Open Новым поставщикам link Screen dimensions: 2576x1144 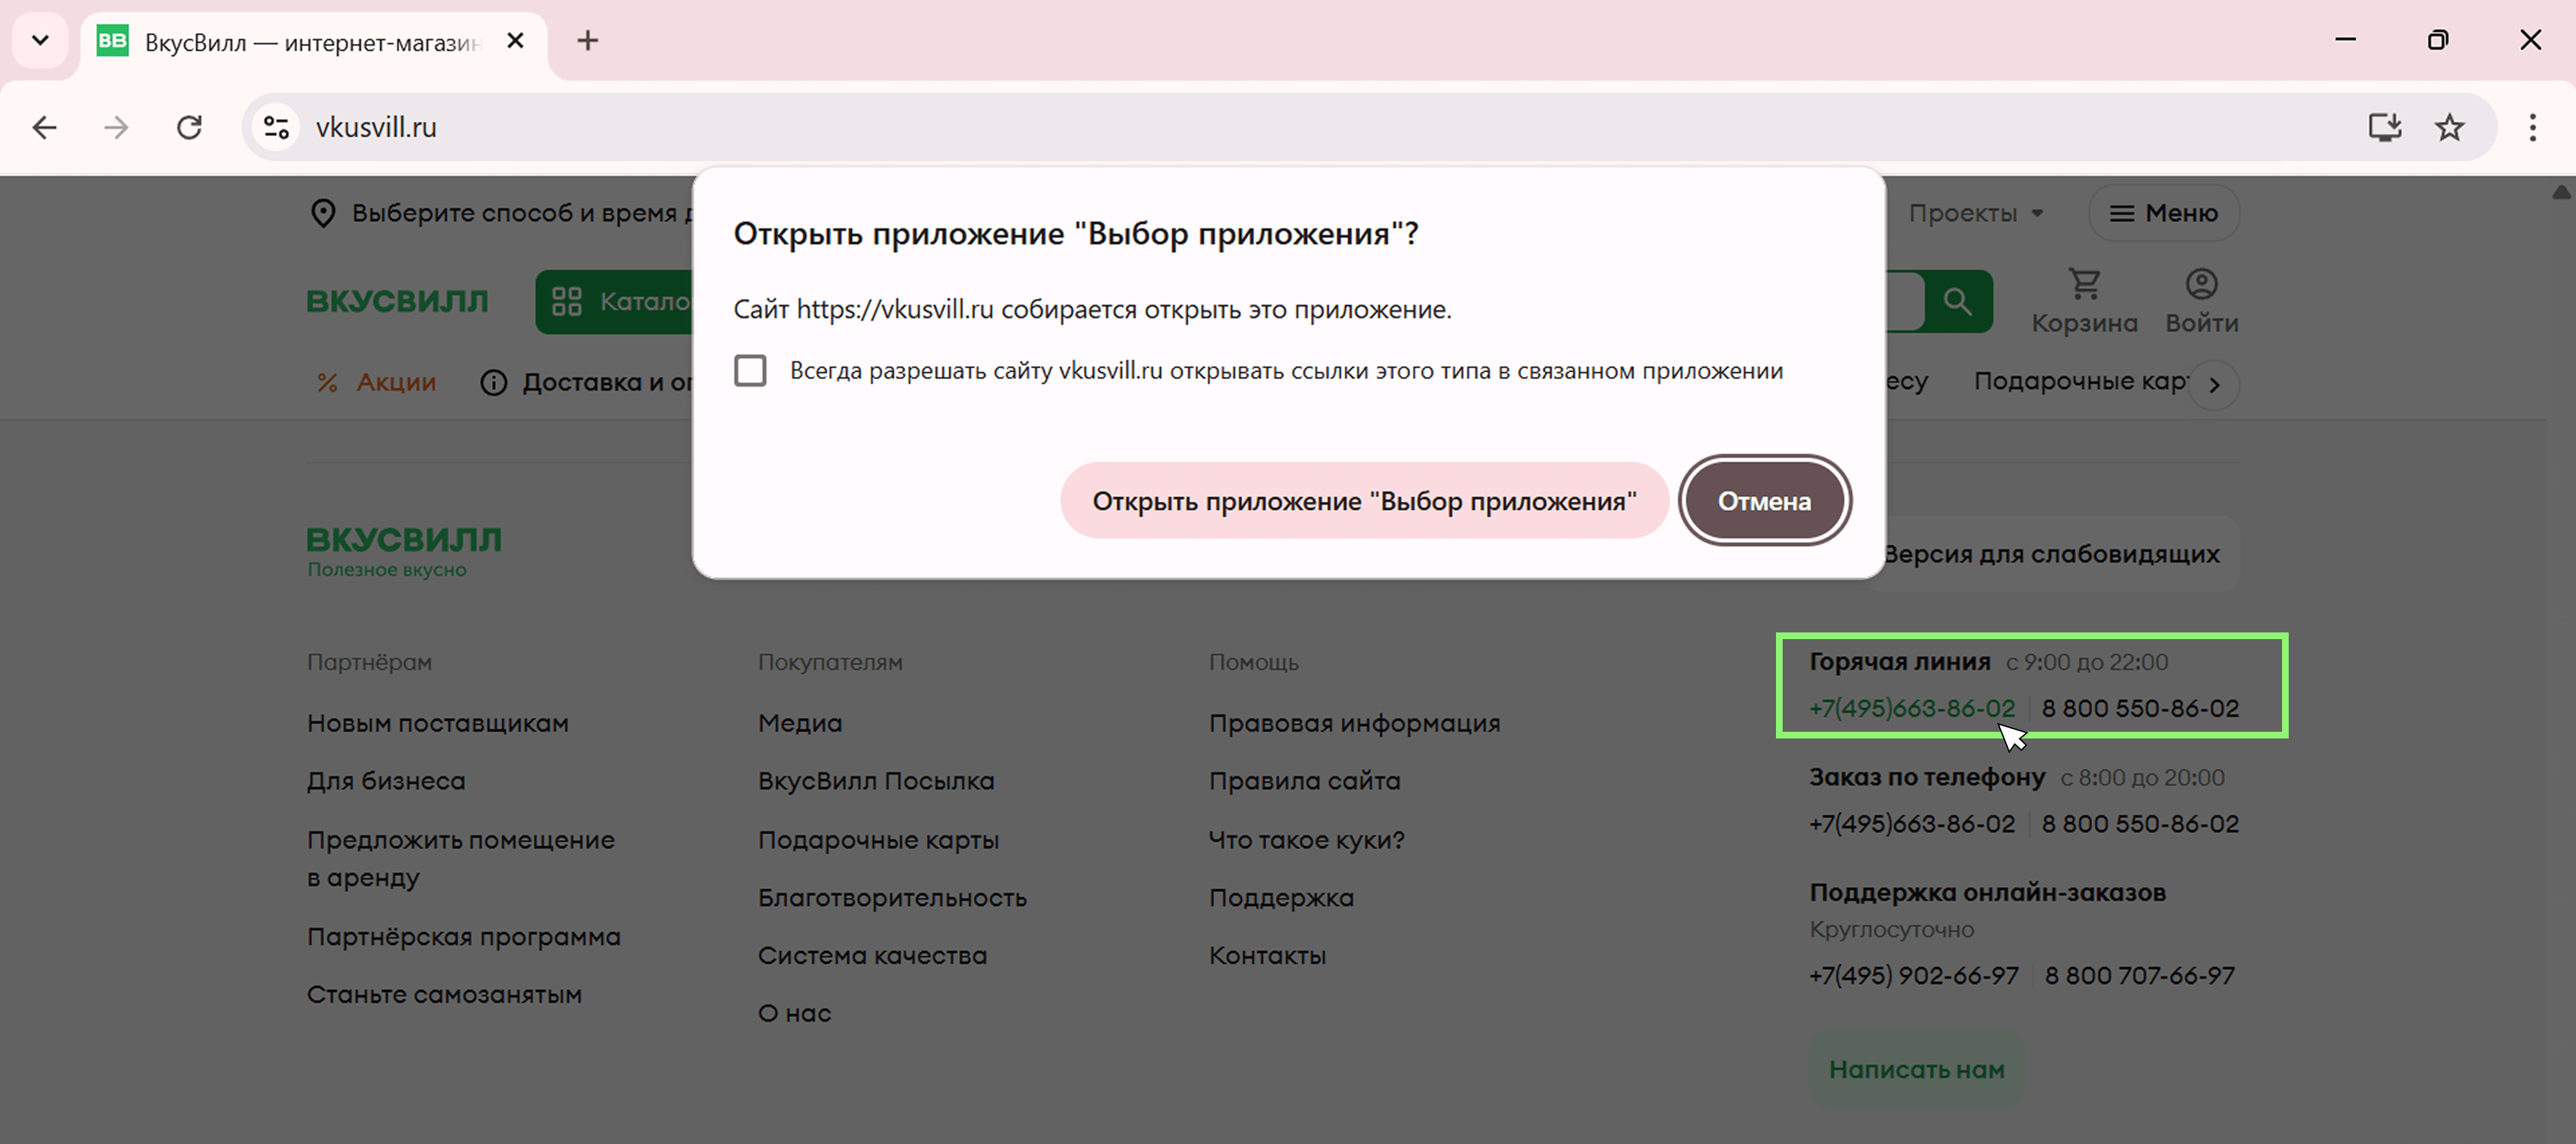point(438,723)
